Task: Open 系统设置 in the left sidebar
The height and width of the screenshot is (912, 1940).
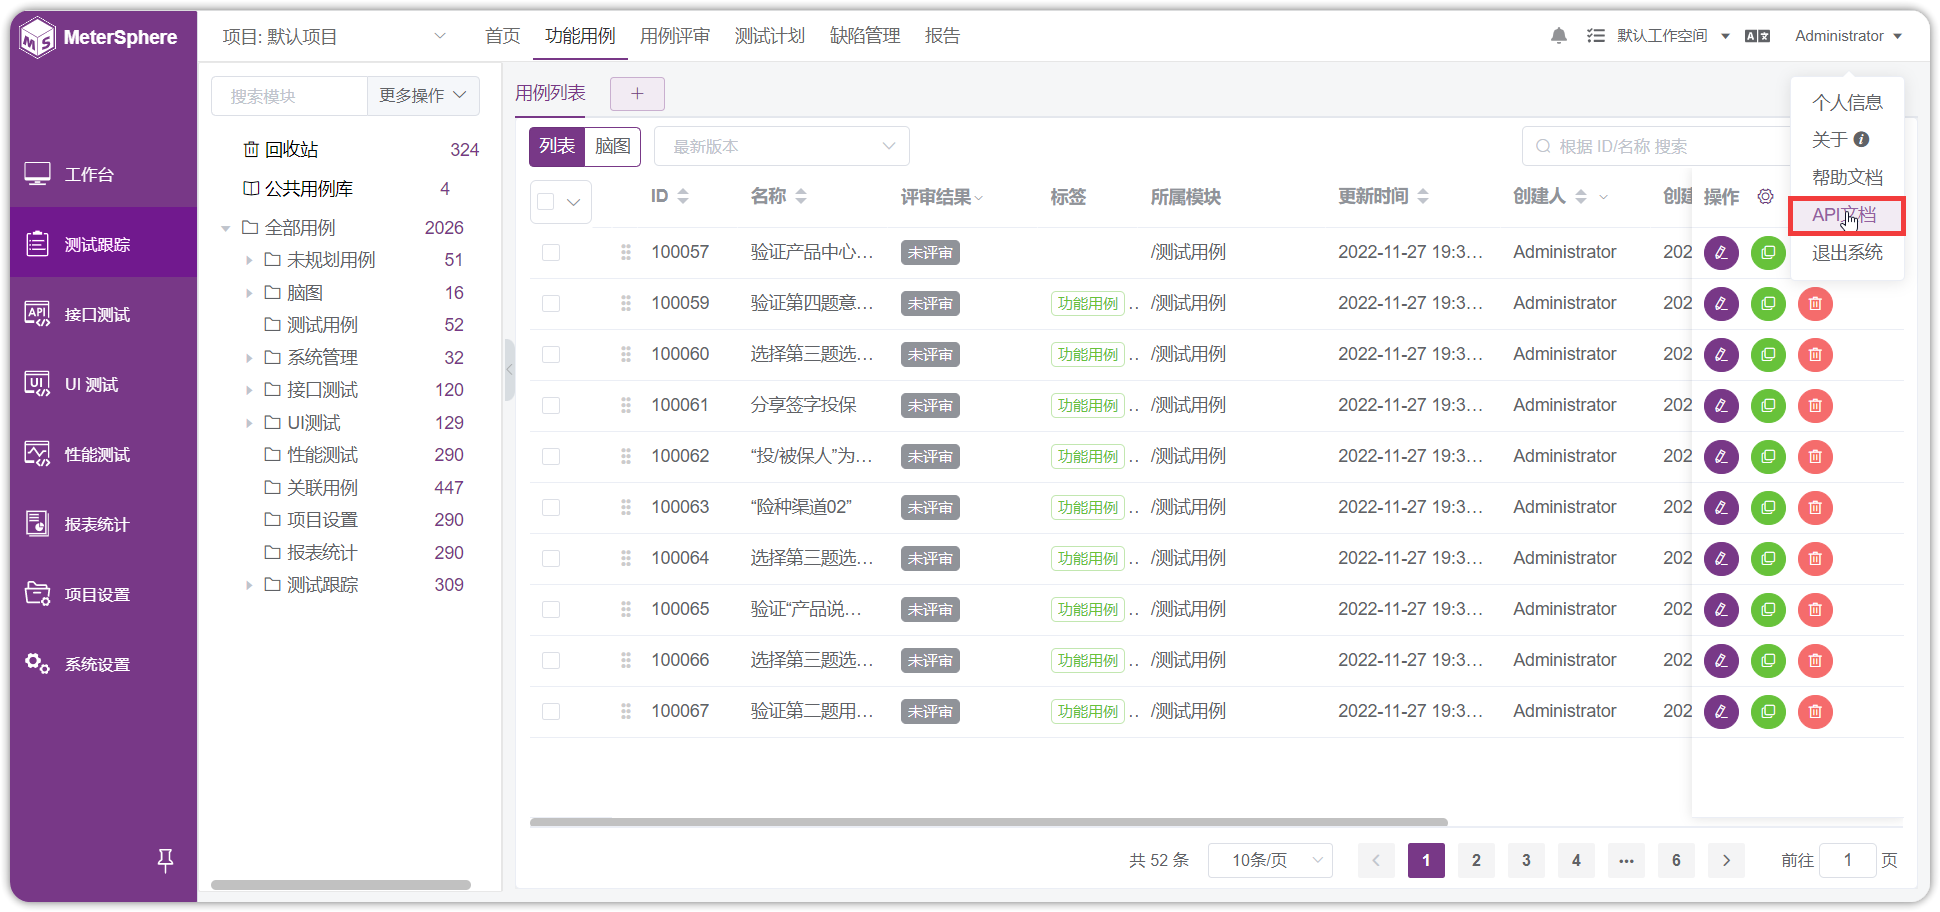Action: [103, 664]
